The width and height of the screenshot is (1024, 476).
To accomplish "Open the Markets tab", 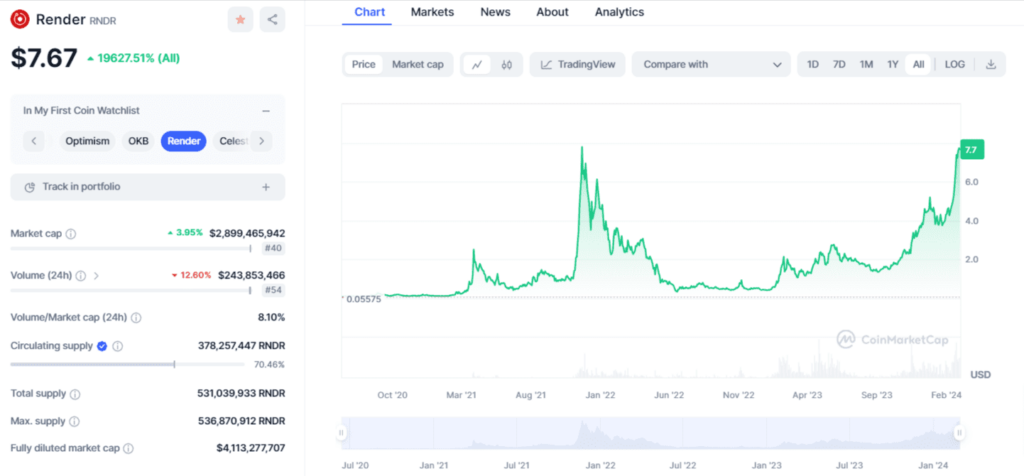I will pyautogui.click(x=432, y=12).
